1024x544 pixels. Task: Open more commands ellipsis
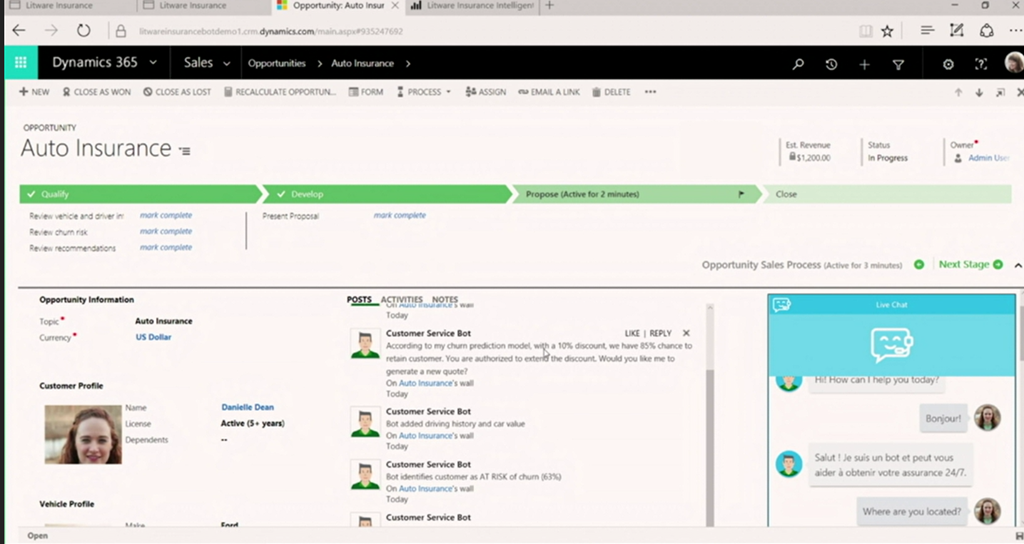650,92
